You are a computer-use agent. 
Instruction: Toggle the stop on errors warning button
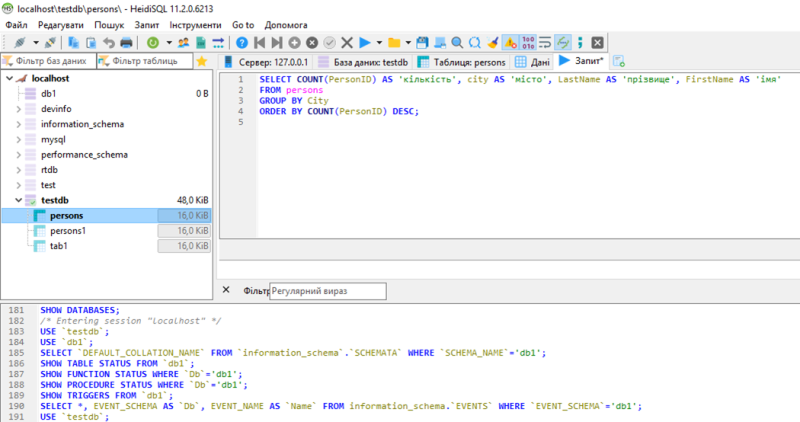tap(510, 43)
